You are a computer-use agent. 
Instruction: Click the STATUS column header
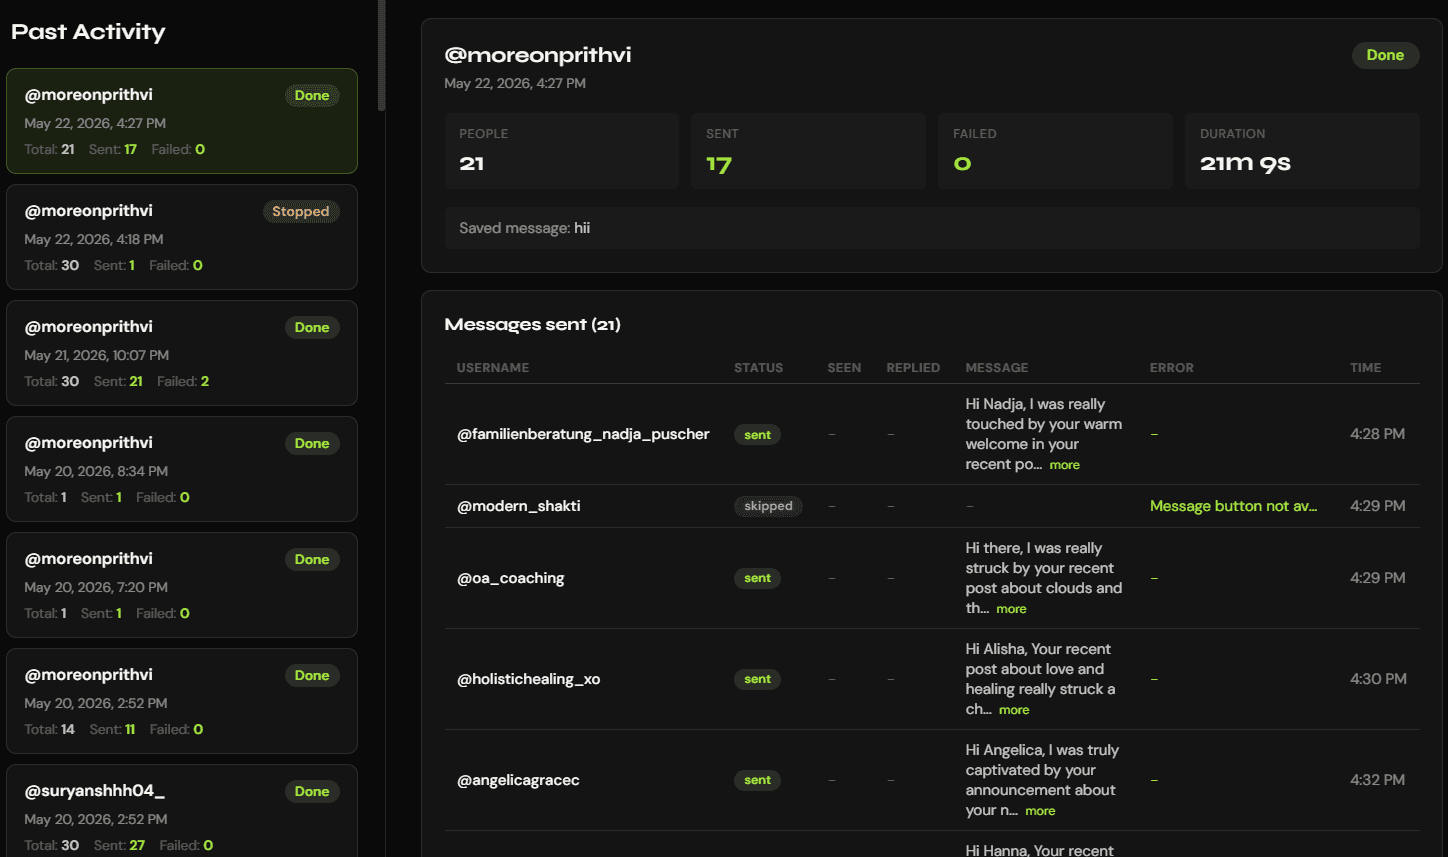click(759, 368)
